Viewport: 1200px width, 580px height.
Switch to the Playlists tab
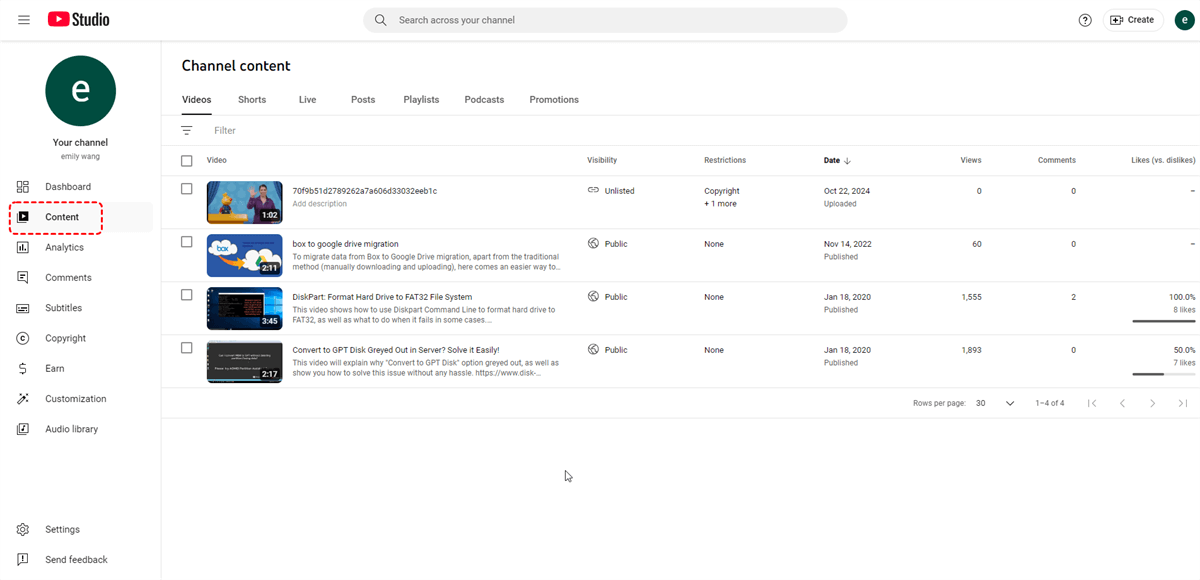coord(421,100)
